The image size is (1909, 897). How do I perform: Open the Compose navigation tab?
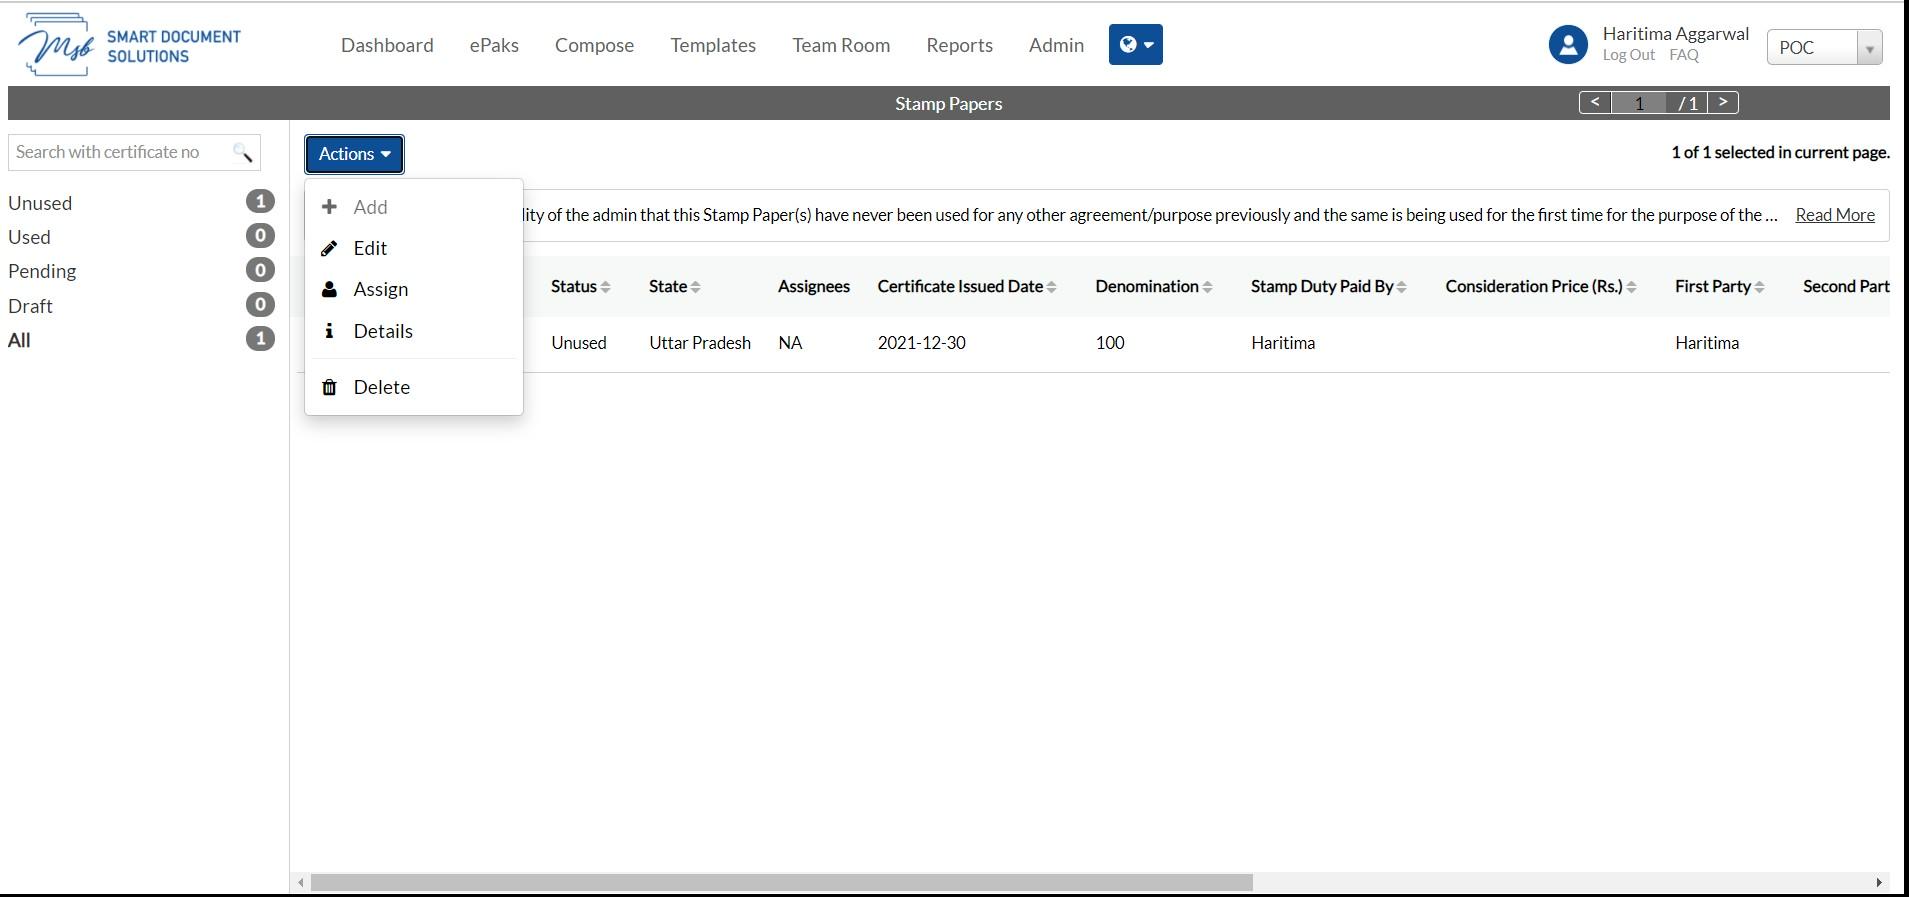[594, 45]
